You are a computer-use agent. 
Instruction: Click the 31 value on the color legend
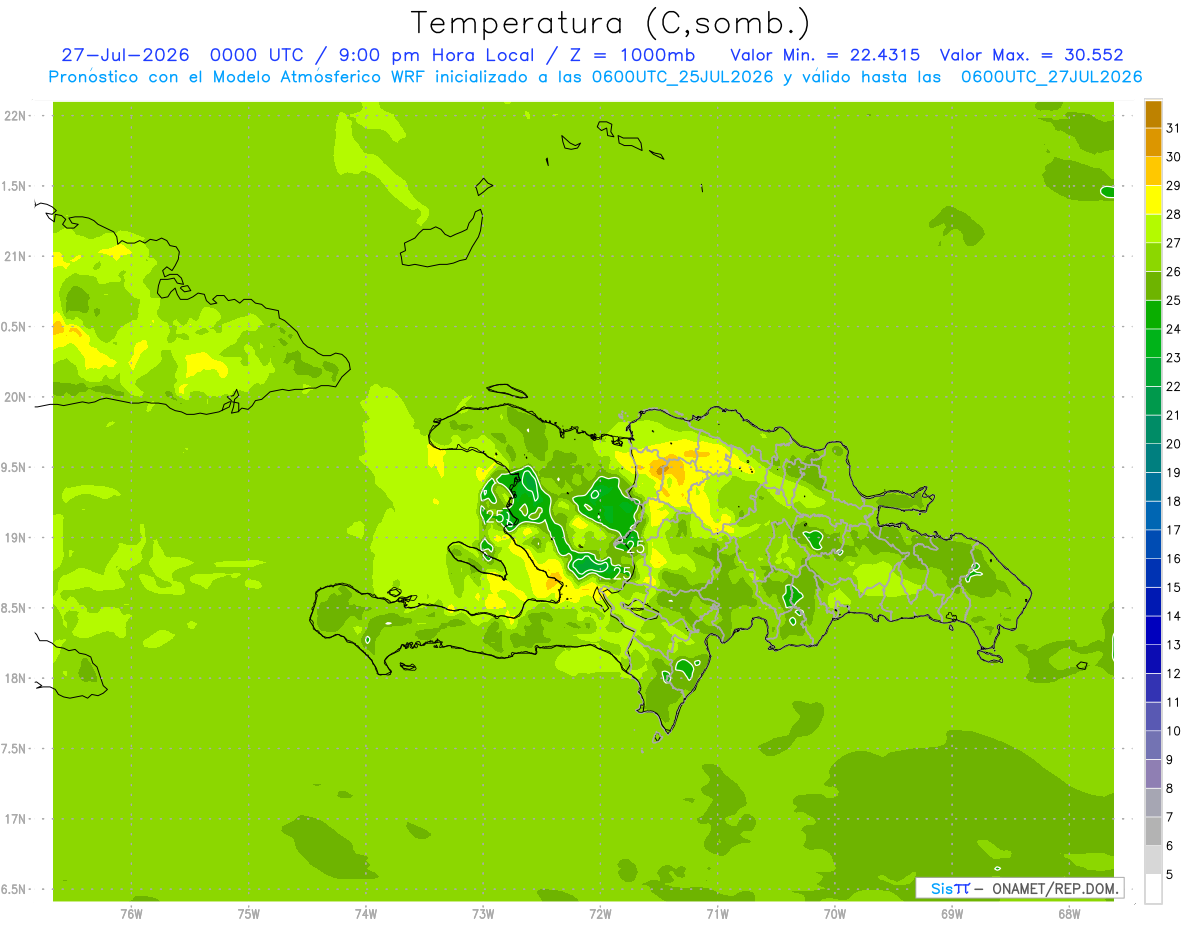pos(1173,127)
